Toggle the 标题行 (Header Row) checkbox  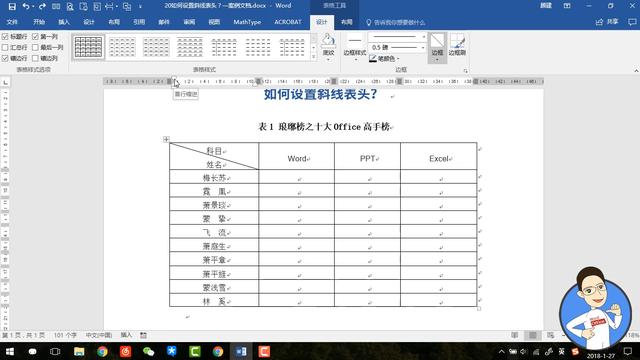5,37
